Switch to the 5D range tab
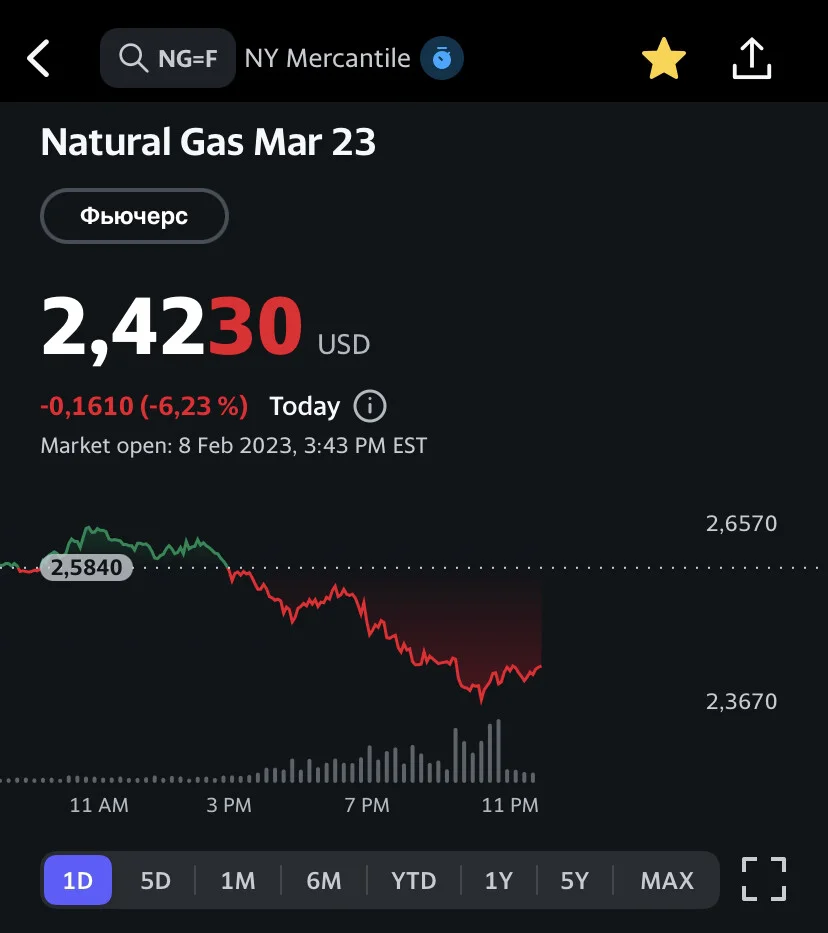Screen dimensions: 828x933 [155, 880]
